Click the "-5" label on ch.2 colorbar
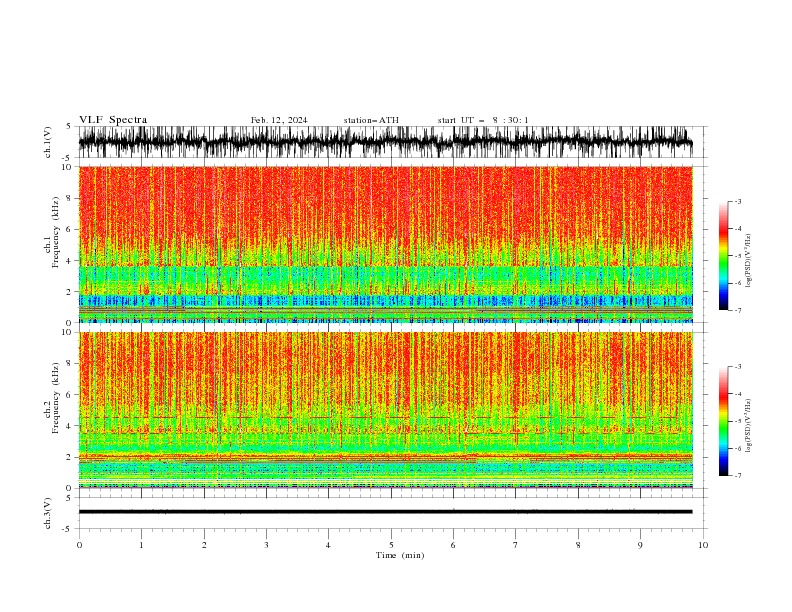The height and width of the screenshot is (612, 792). [x=737, y=421]
